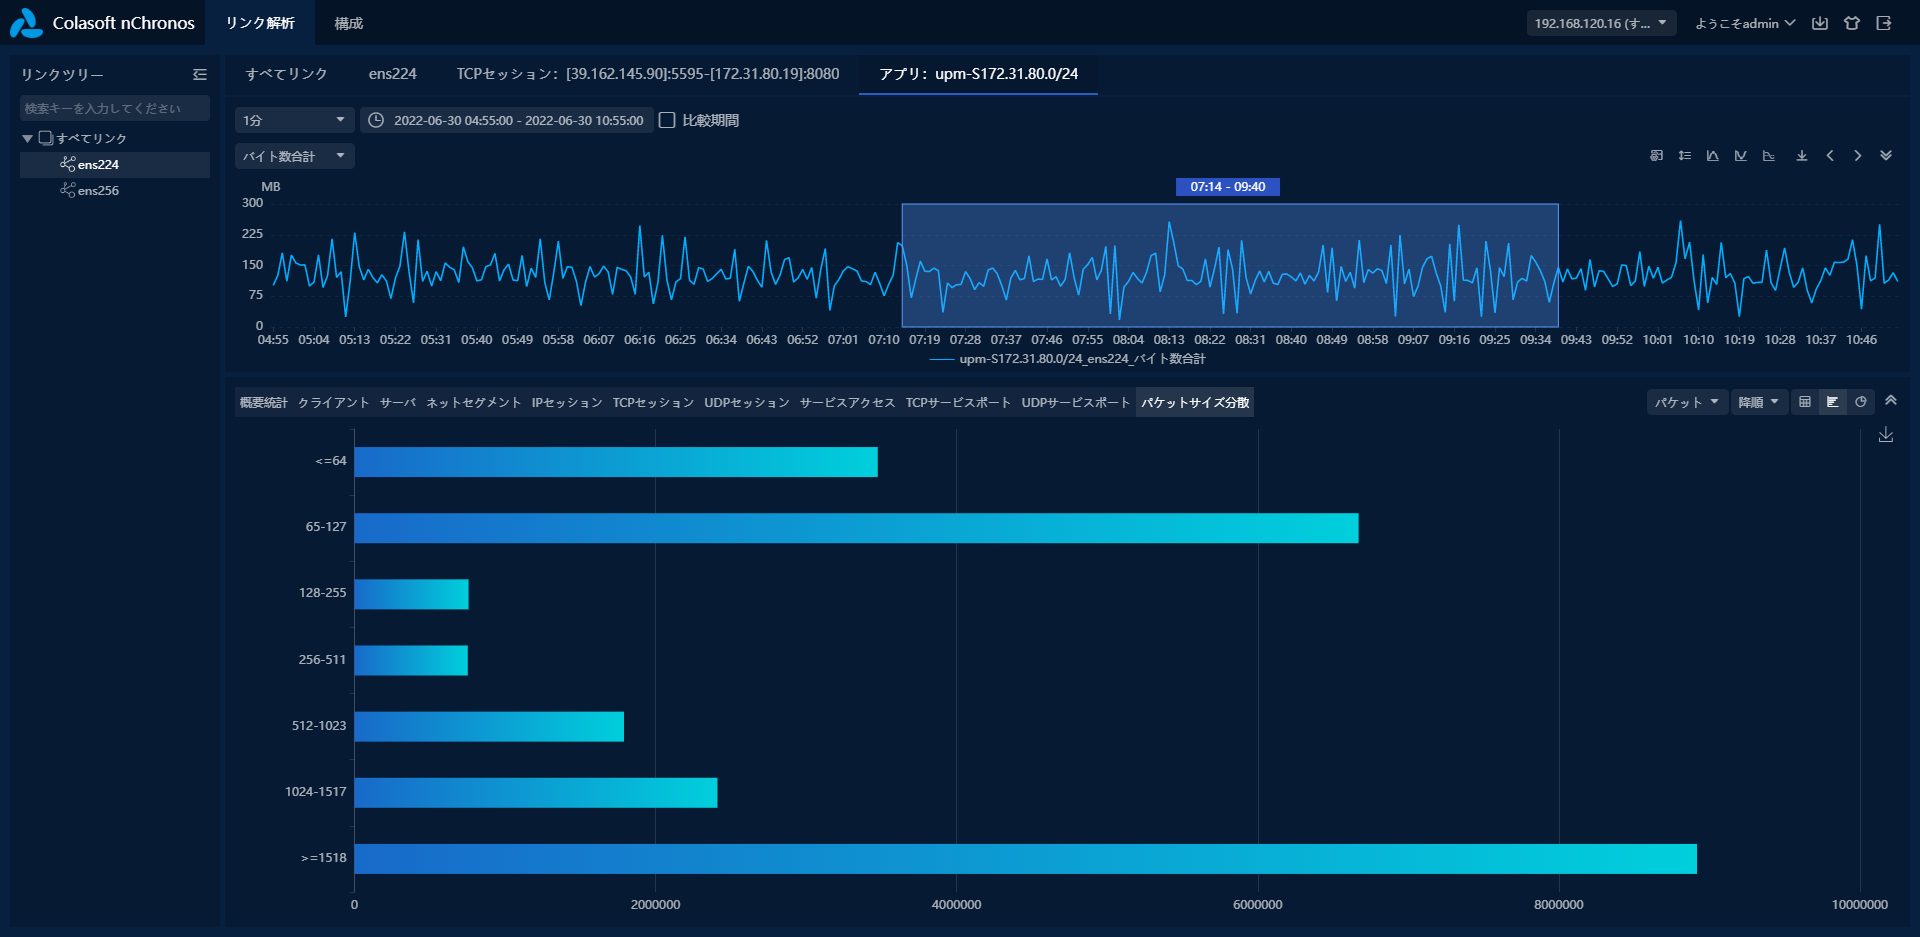Viewport: 1920px width, 937px height.
Task: Download the packet size bar chart
Action: coord(1886,435)
